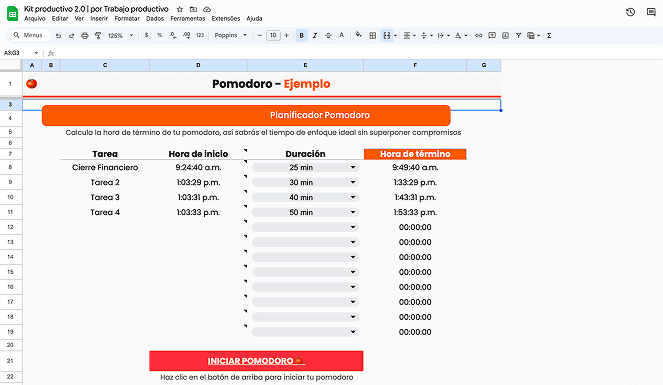Image resolution: width=663 pixels, height=385 pixels.
Task: Open the Name box dropdown arrow
Action: pyautogui.click(x=36, y=53)
